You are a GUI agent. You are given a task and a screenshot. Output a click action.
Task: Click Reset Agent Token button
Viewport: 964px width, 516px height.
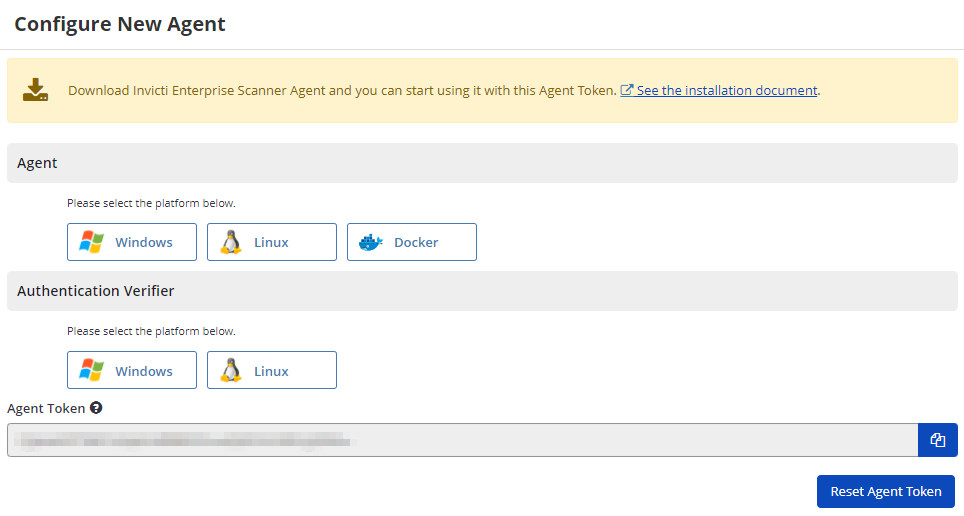pyautogui.click(x=886, y=491)
